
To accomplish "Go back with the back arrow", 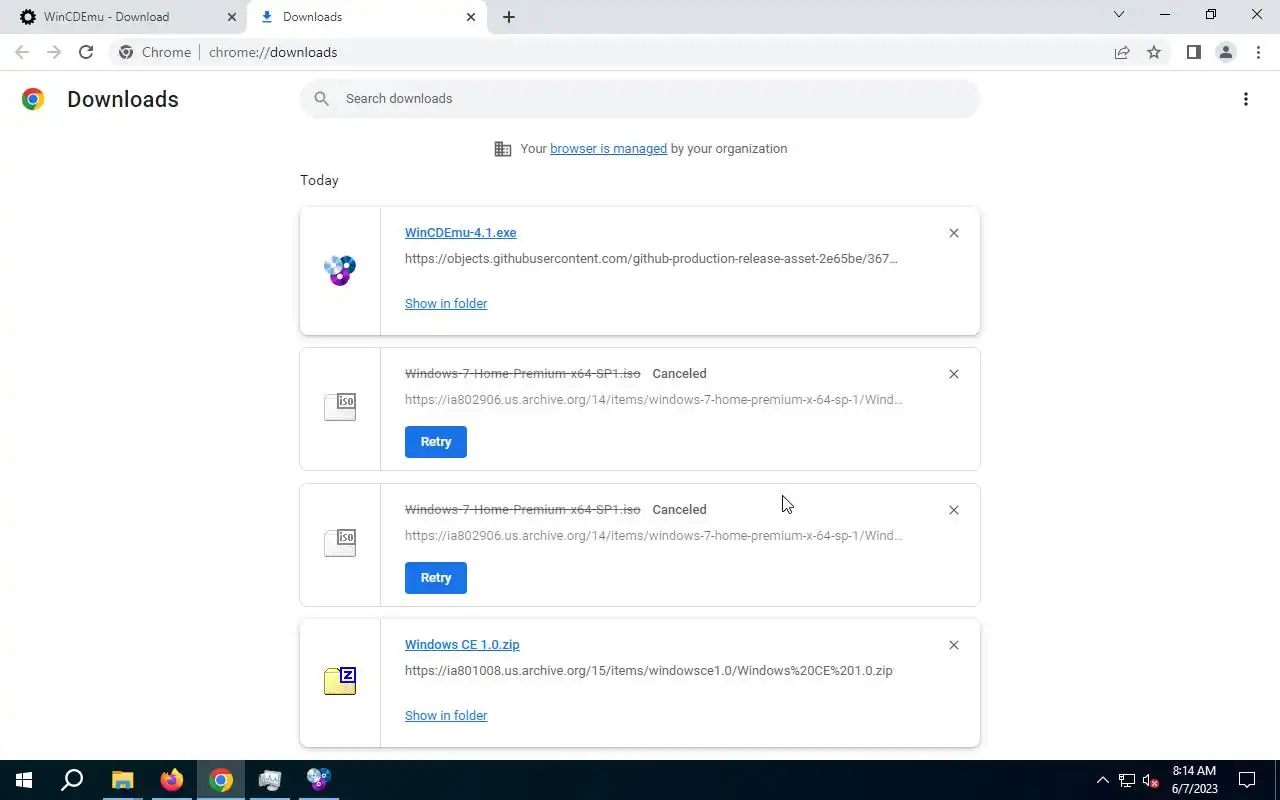I will (x=22, y=52).
